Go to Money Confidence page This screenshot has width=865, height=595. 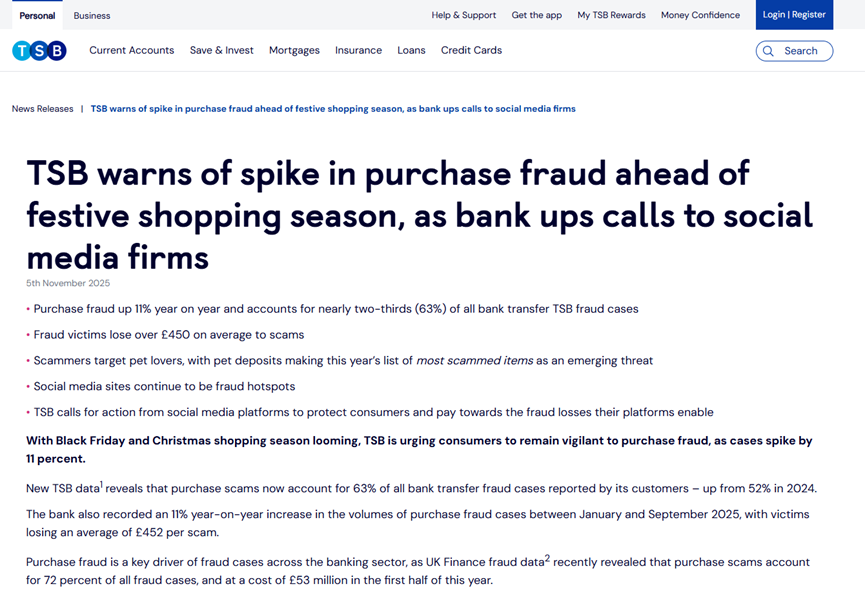(700, 15)
